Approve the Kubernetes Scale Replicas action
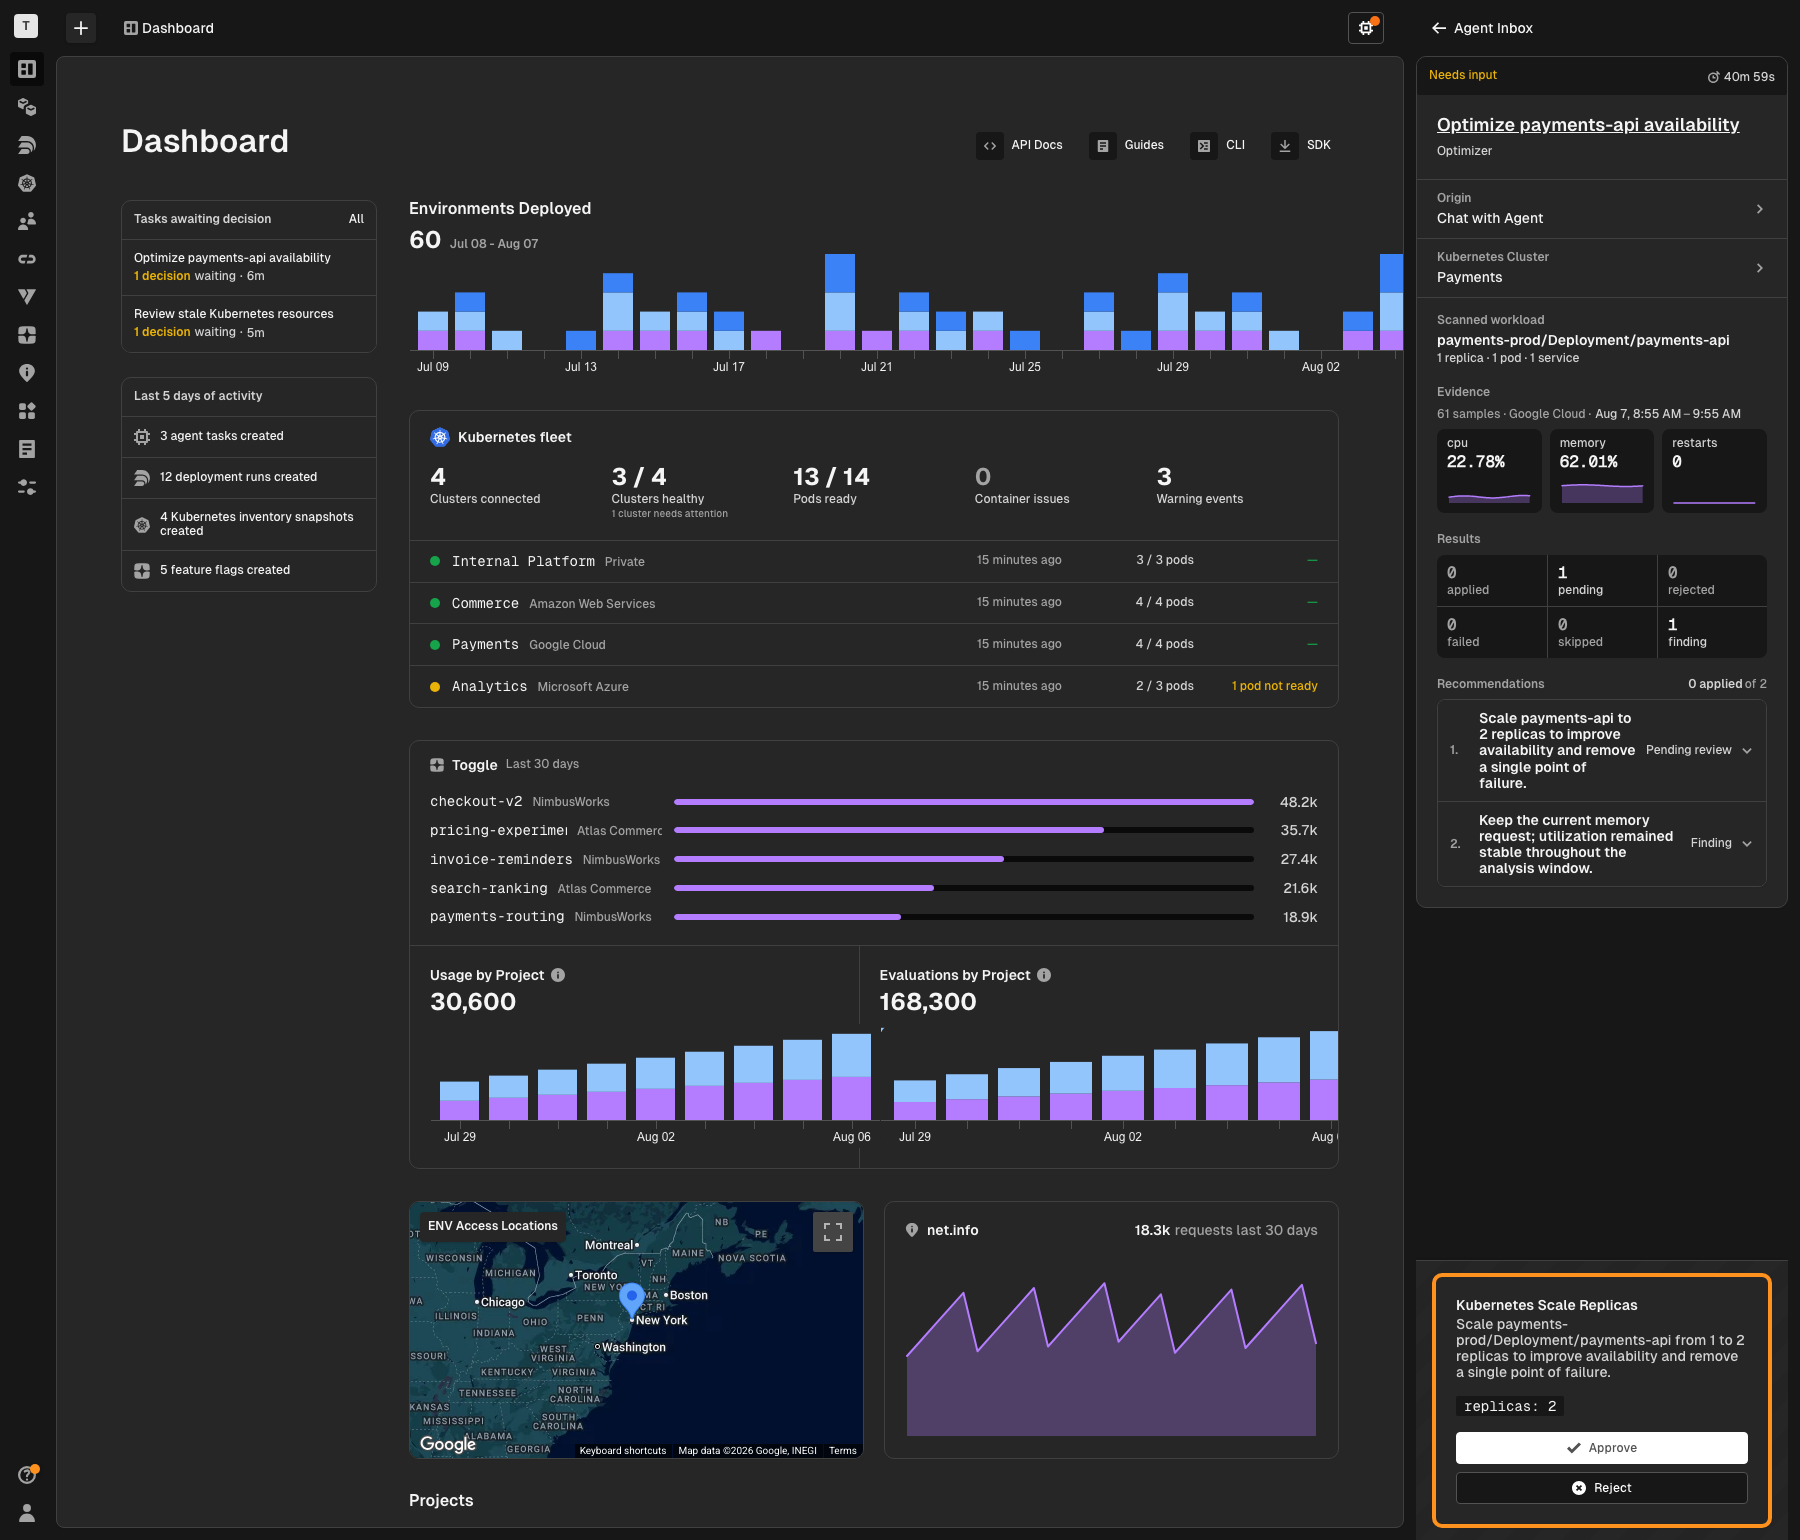 coord(1602,1448)
